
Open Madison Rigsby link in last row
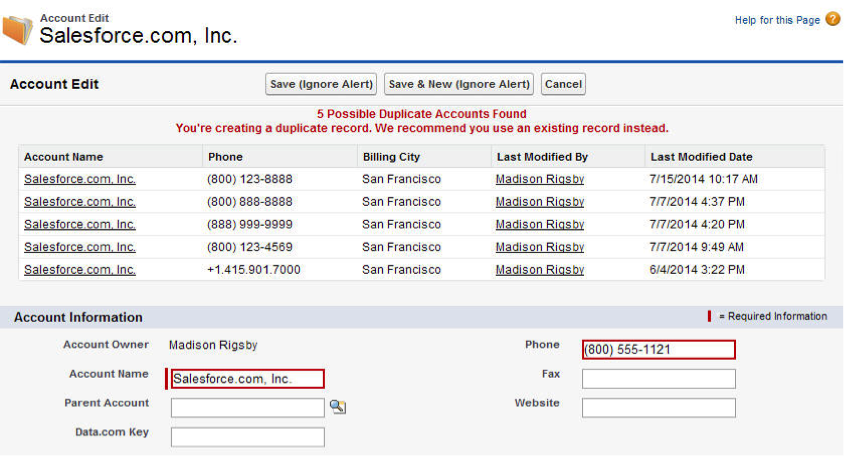tap(539, 270)
